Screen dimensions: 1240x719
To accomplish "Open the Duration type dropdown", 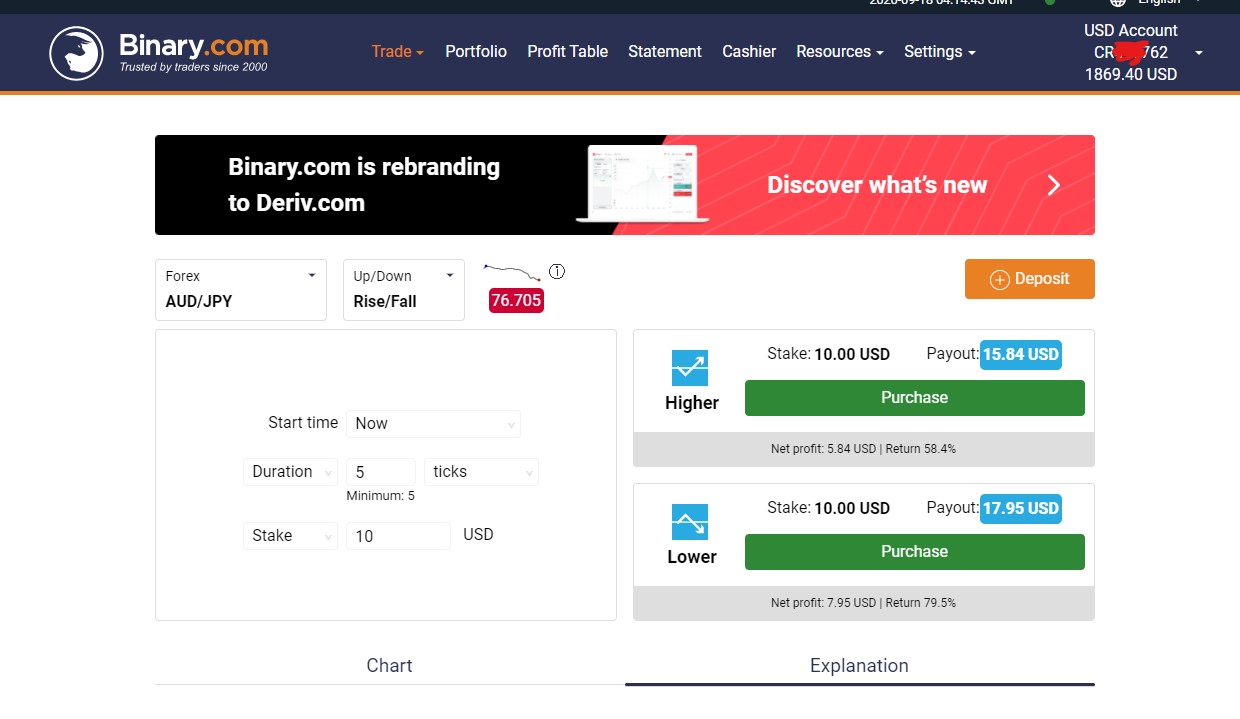I will pyautogui.click(x=291, y=471).
